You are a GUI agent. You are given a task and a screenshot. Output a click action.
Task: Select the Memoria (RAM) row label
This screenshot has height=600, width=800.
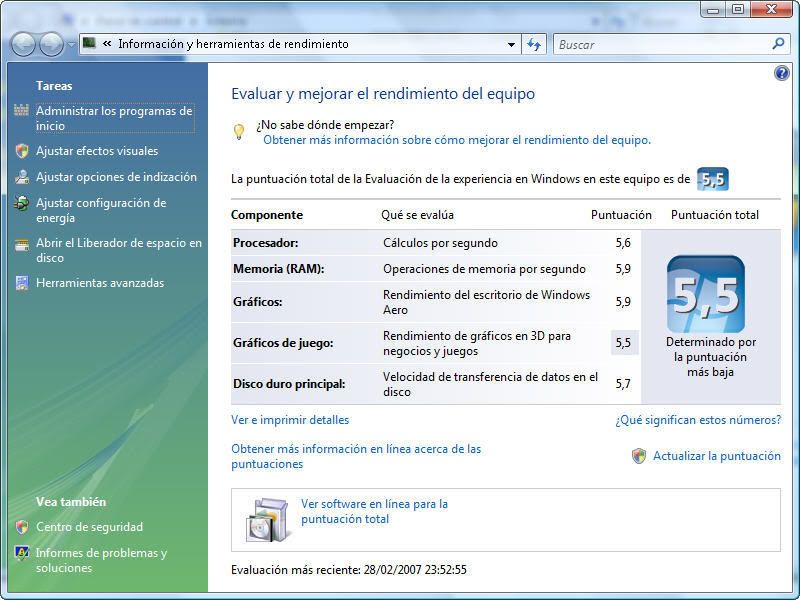coord(279,269)
